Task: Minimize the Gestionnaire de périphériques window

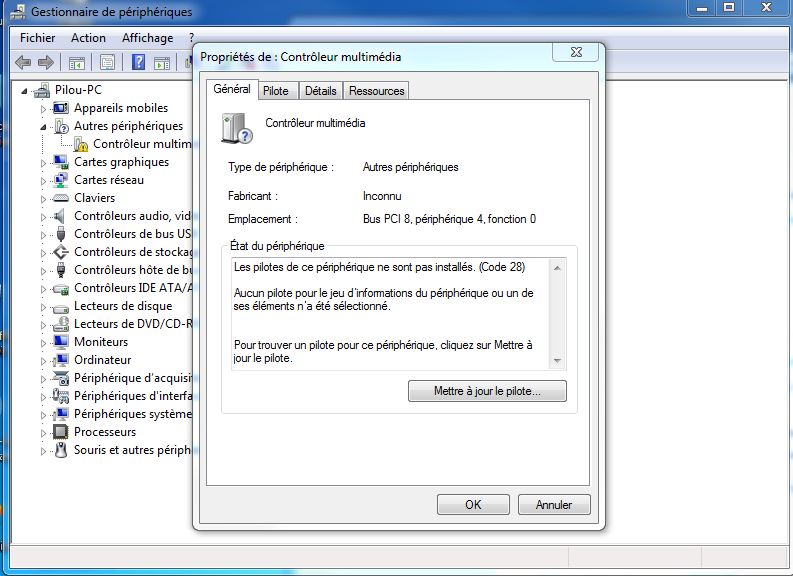Action: click(701, 7)
